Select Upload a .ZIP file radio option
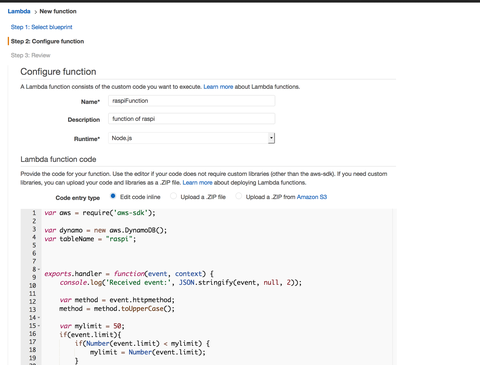Image resolution: width=480 pixels, height=365 pixels. 173,196
